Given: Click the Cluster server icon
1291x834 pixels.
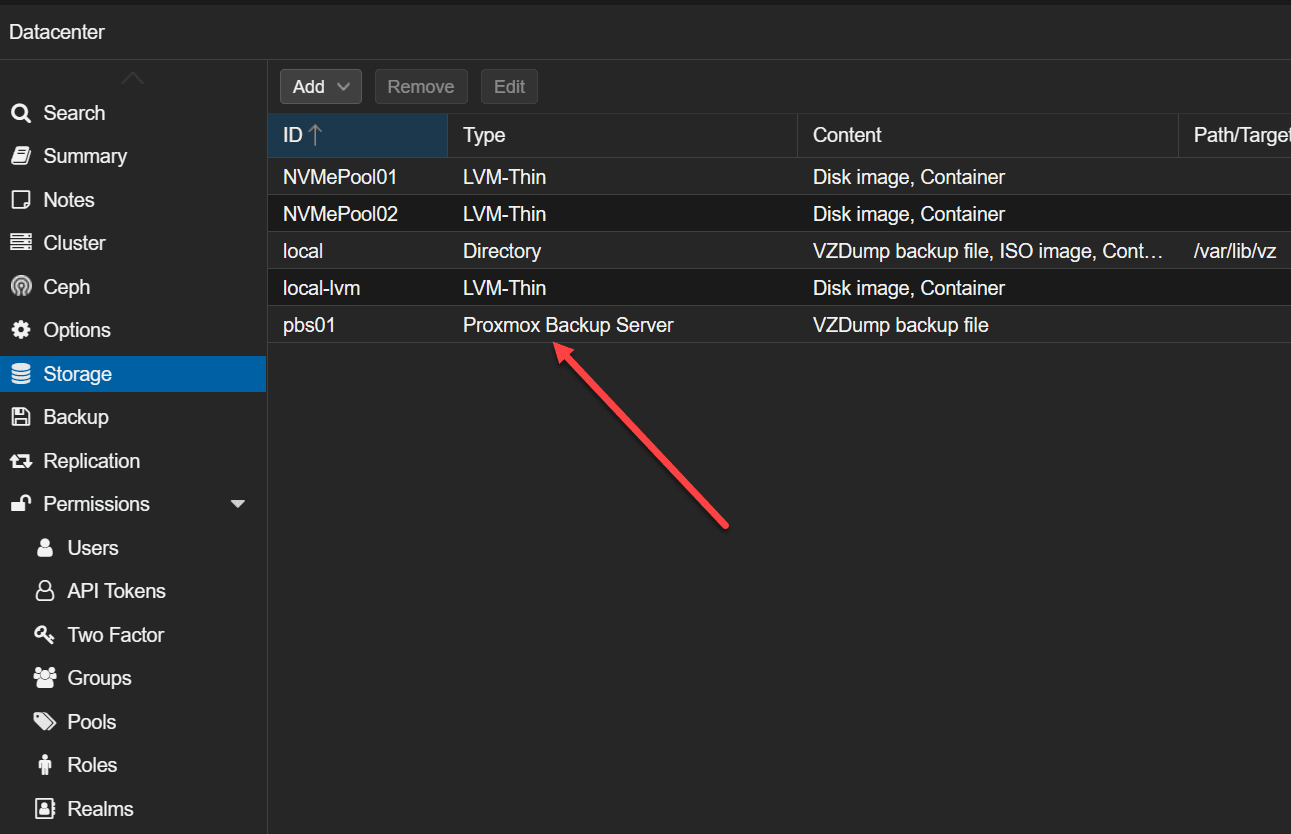Looking at the screenshot, I should [20, 243].
